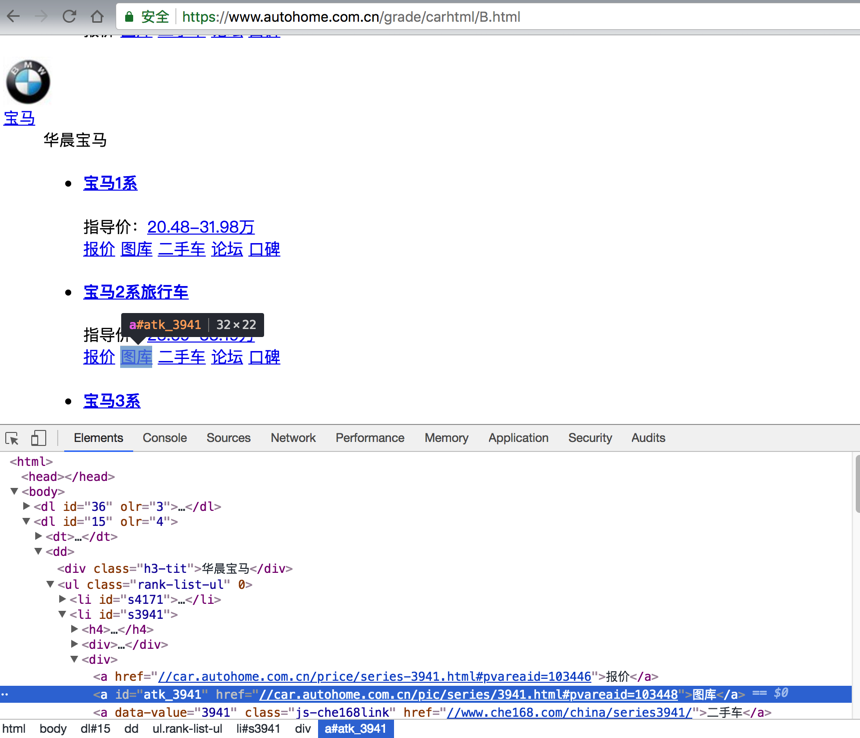
Task: Switch to the Elements tab
Action: [98, 438]
